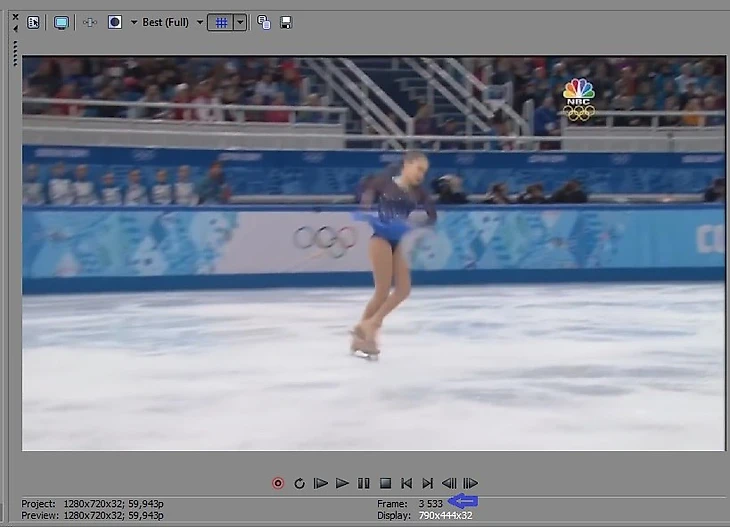The image size is (730, 527).
Task: Click the Video Output FX icon
Action: coord(90,22)
